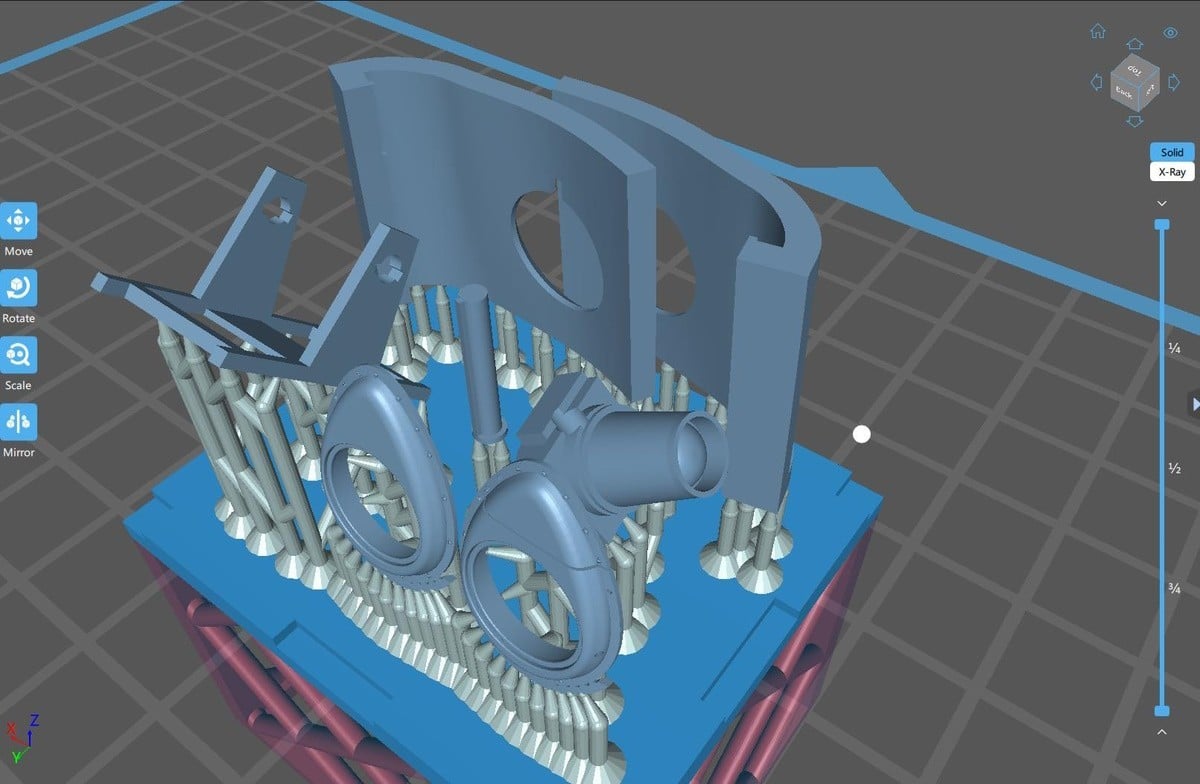Click the down arrow below the view cube
The image size is (1200, 784).
point(1135,121)
